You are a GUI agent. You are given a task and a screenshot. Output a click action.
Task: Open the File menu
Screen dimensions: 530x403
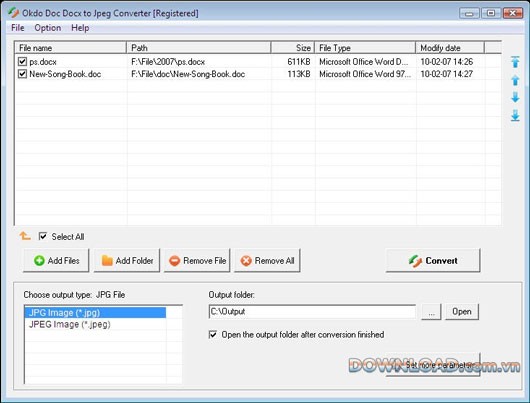[18, 28]
